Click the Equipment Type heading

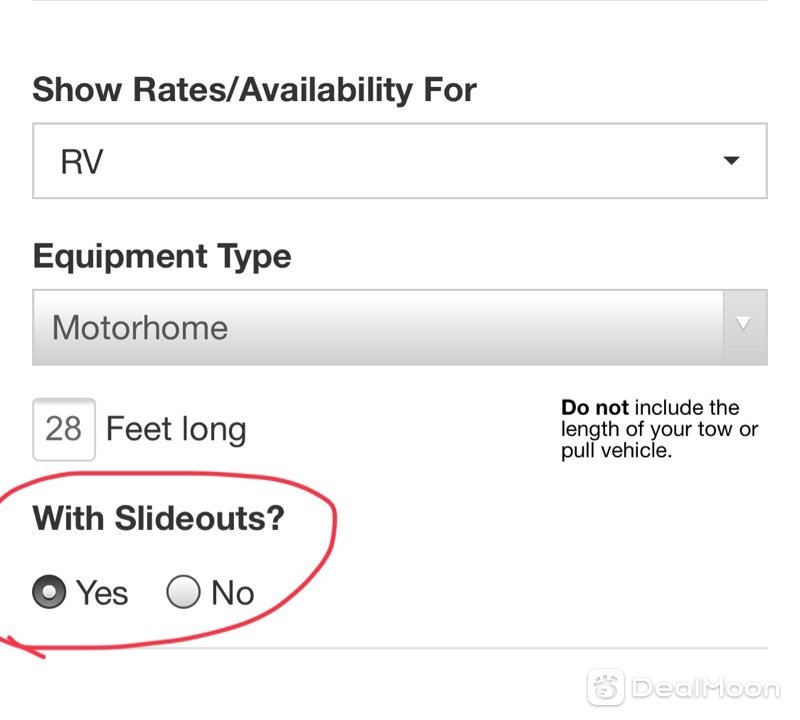tap(162, 256)
